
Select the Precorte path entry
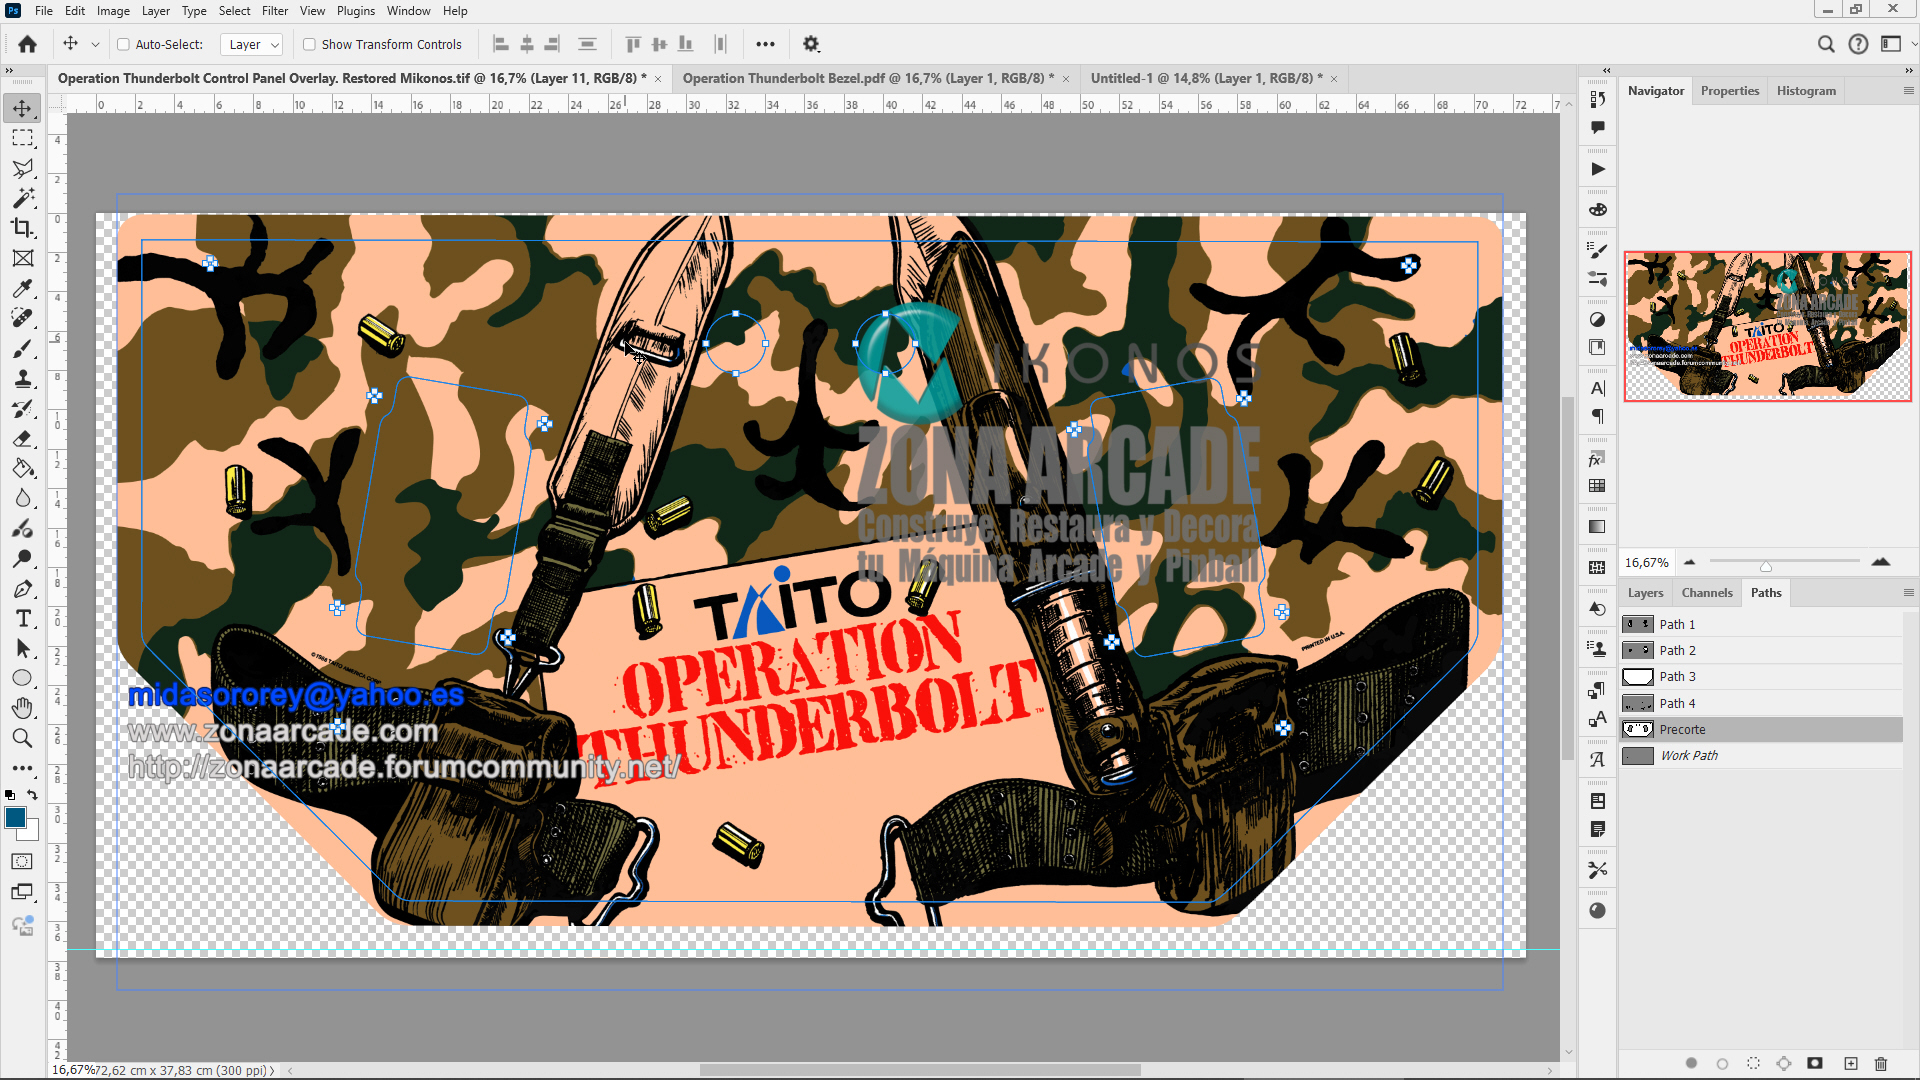1685,729
